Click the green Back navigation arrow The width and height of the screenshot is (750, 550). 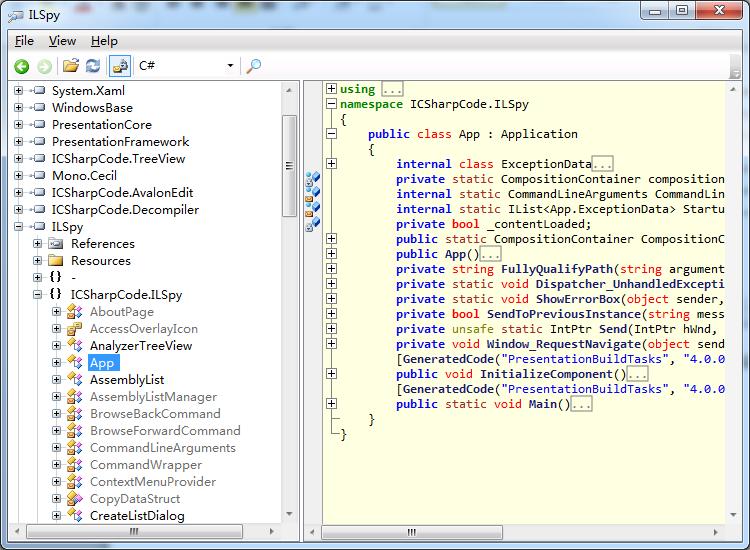pyautogui.click(x=21, y=66)
